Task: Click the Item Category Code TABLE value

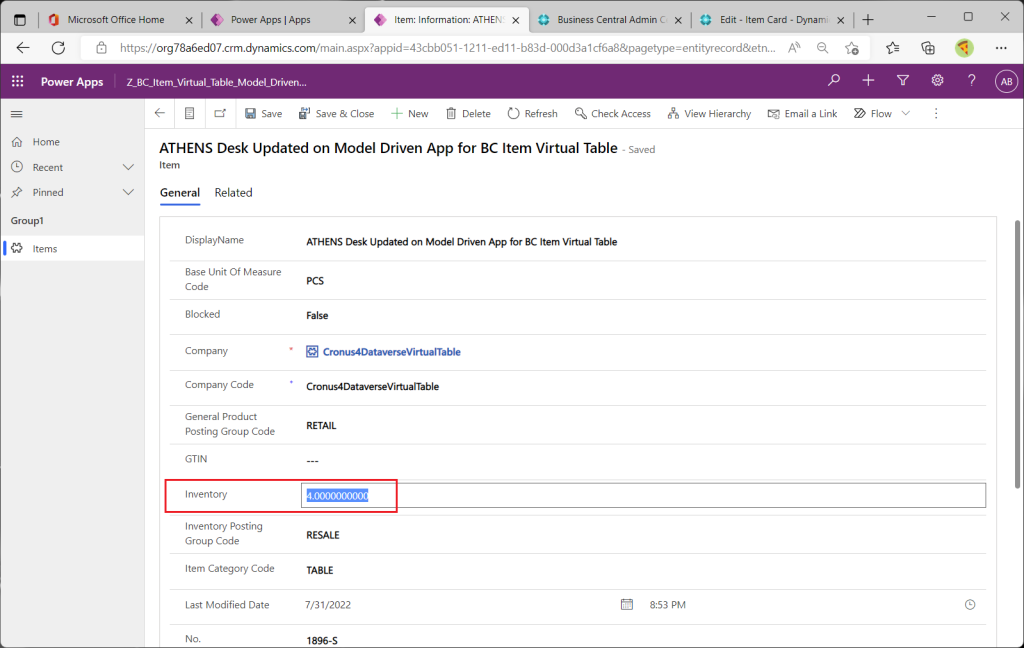Action: (319, 570)
